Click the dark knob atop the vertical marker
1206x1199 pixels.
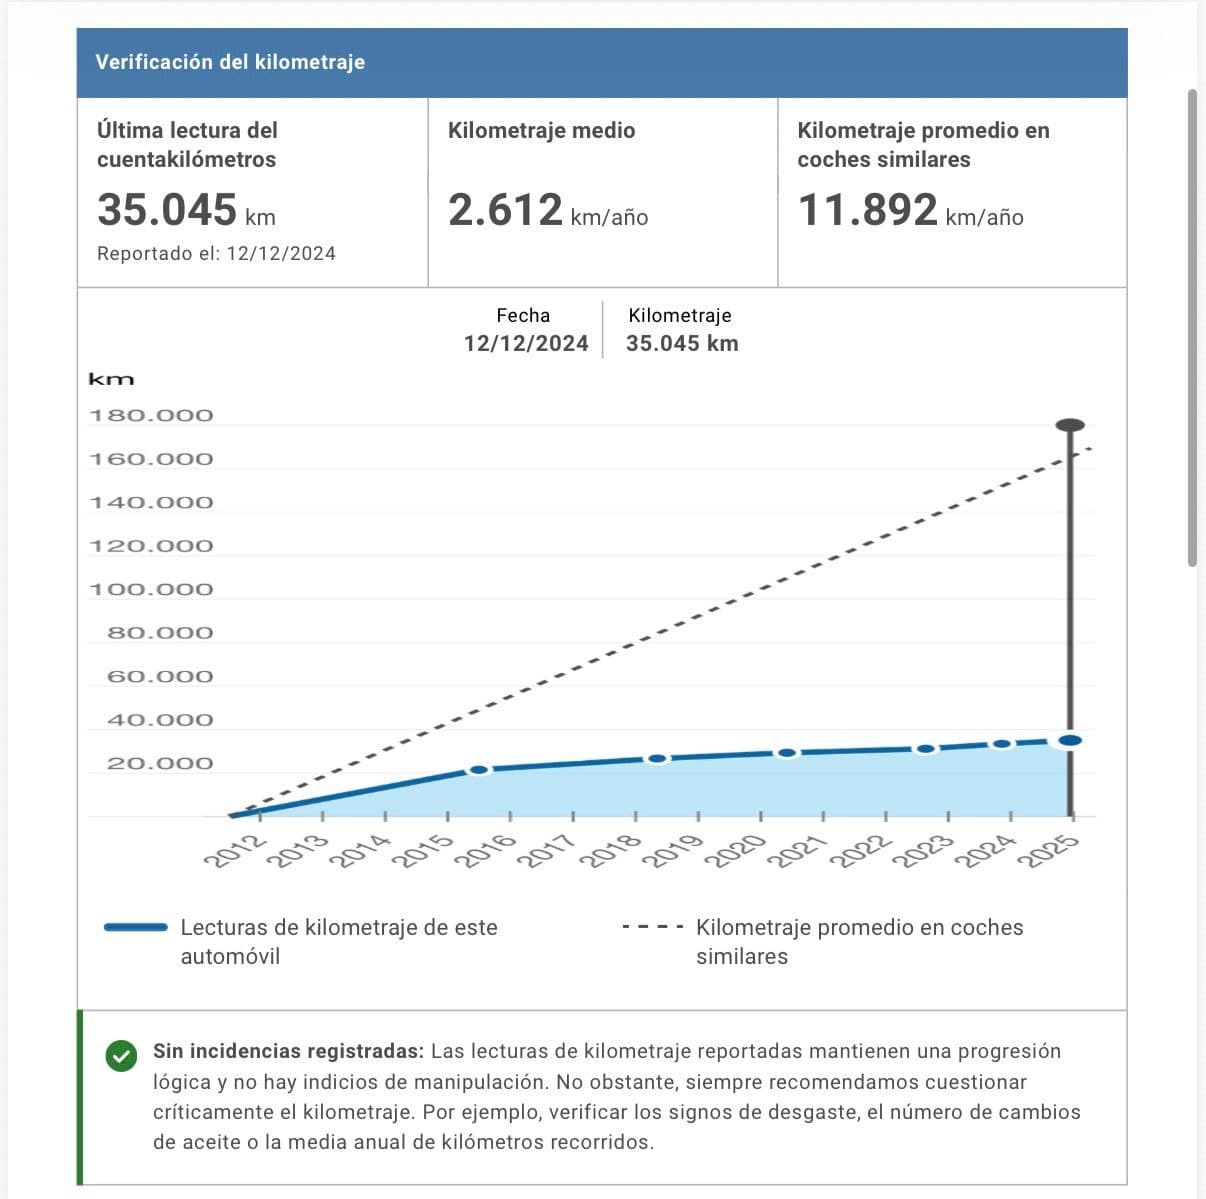[x=1070, y=425]
